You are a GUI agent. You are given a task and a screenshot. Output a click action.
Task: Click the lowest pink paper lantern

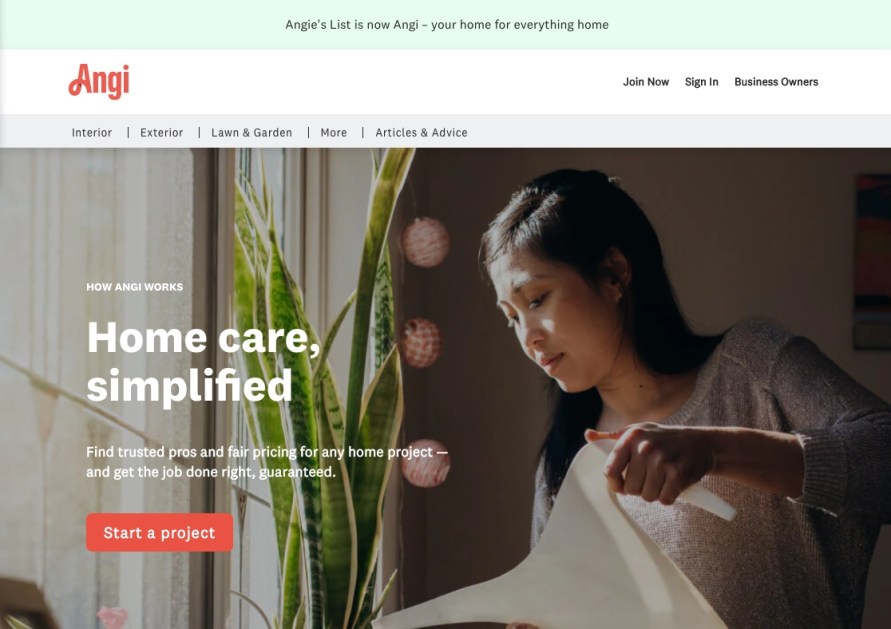pos(425,463)
